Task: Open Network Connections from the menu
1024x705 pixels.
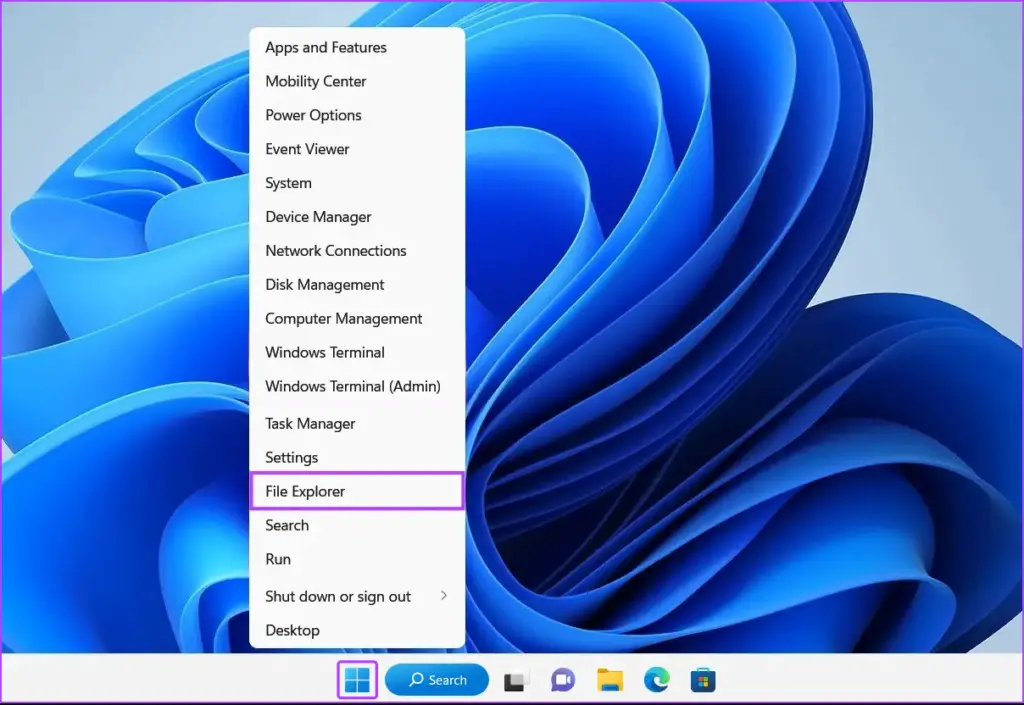Action: coord(335,251)
